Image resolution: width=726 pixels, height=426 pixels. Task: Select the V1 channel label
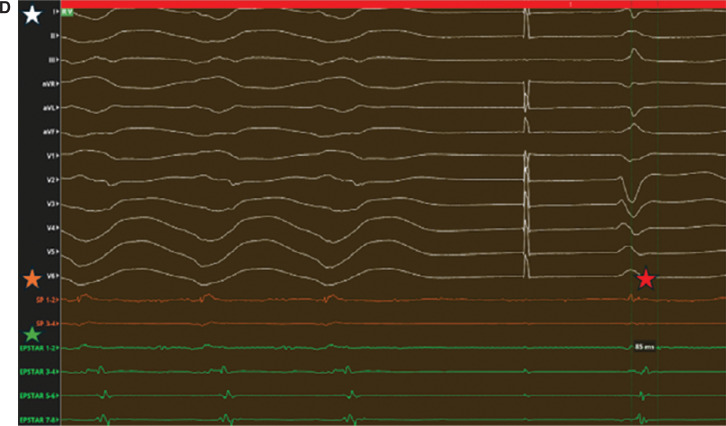point(50,156)
